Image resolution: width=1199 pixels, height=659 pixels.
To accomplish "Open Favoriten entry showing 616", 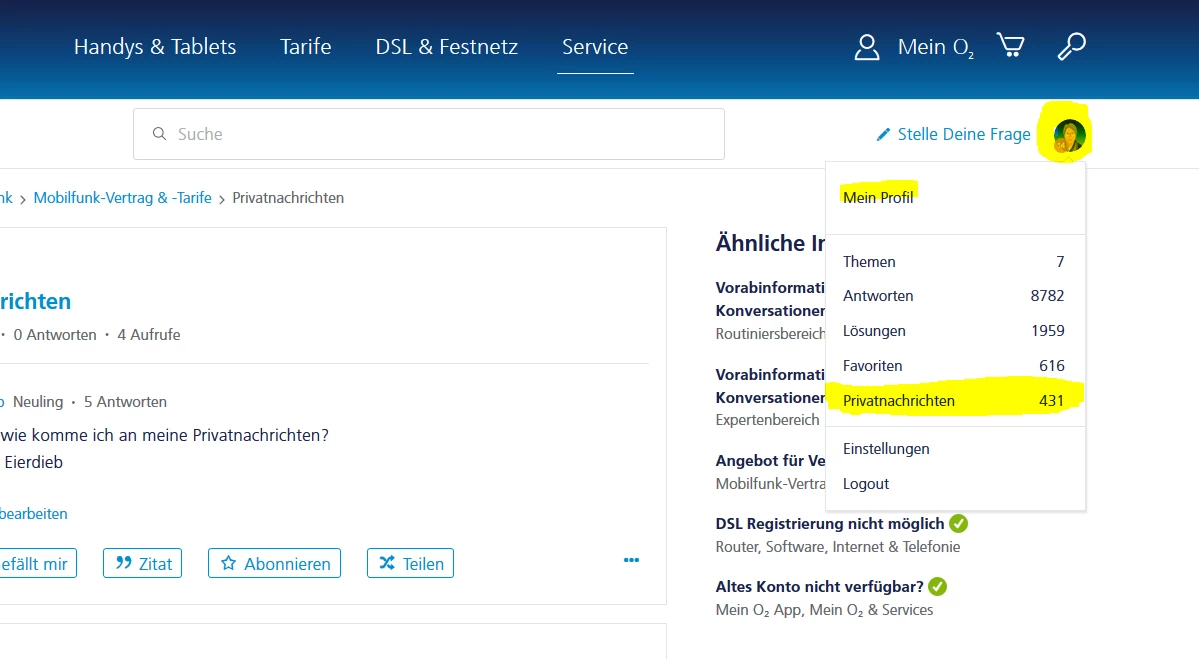I will [954, 365].
